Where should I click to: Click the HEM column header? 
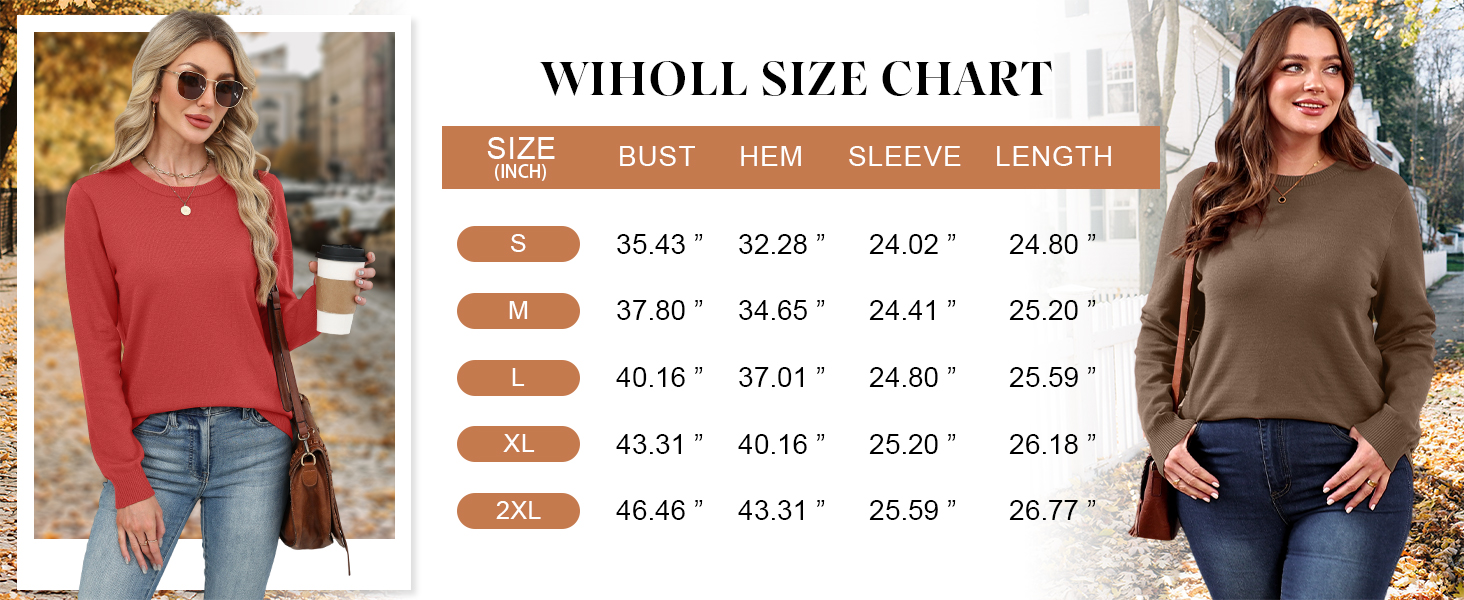pyautogui.click(x=771, y=157)
